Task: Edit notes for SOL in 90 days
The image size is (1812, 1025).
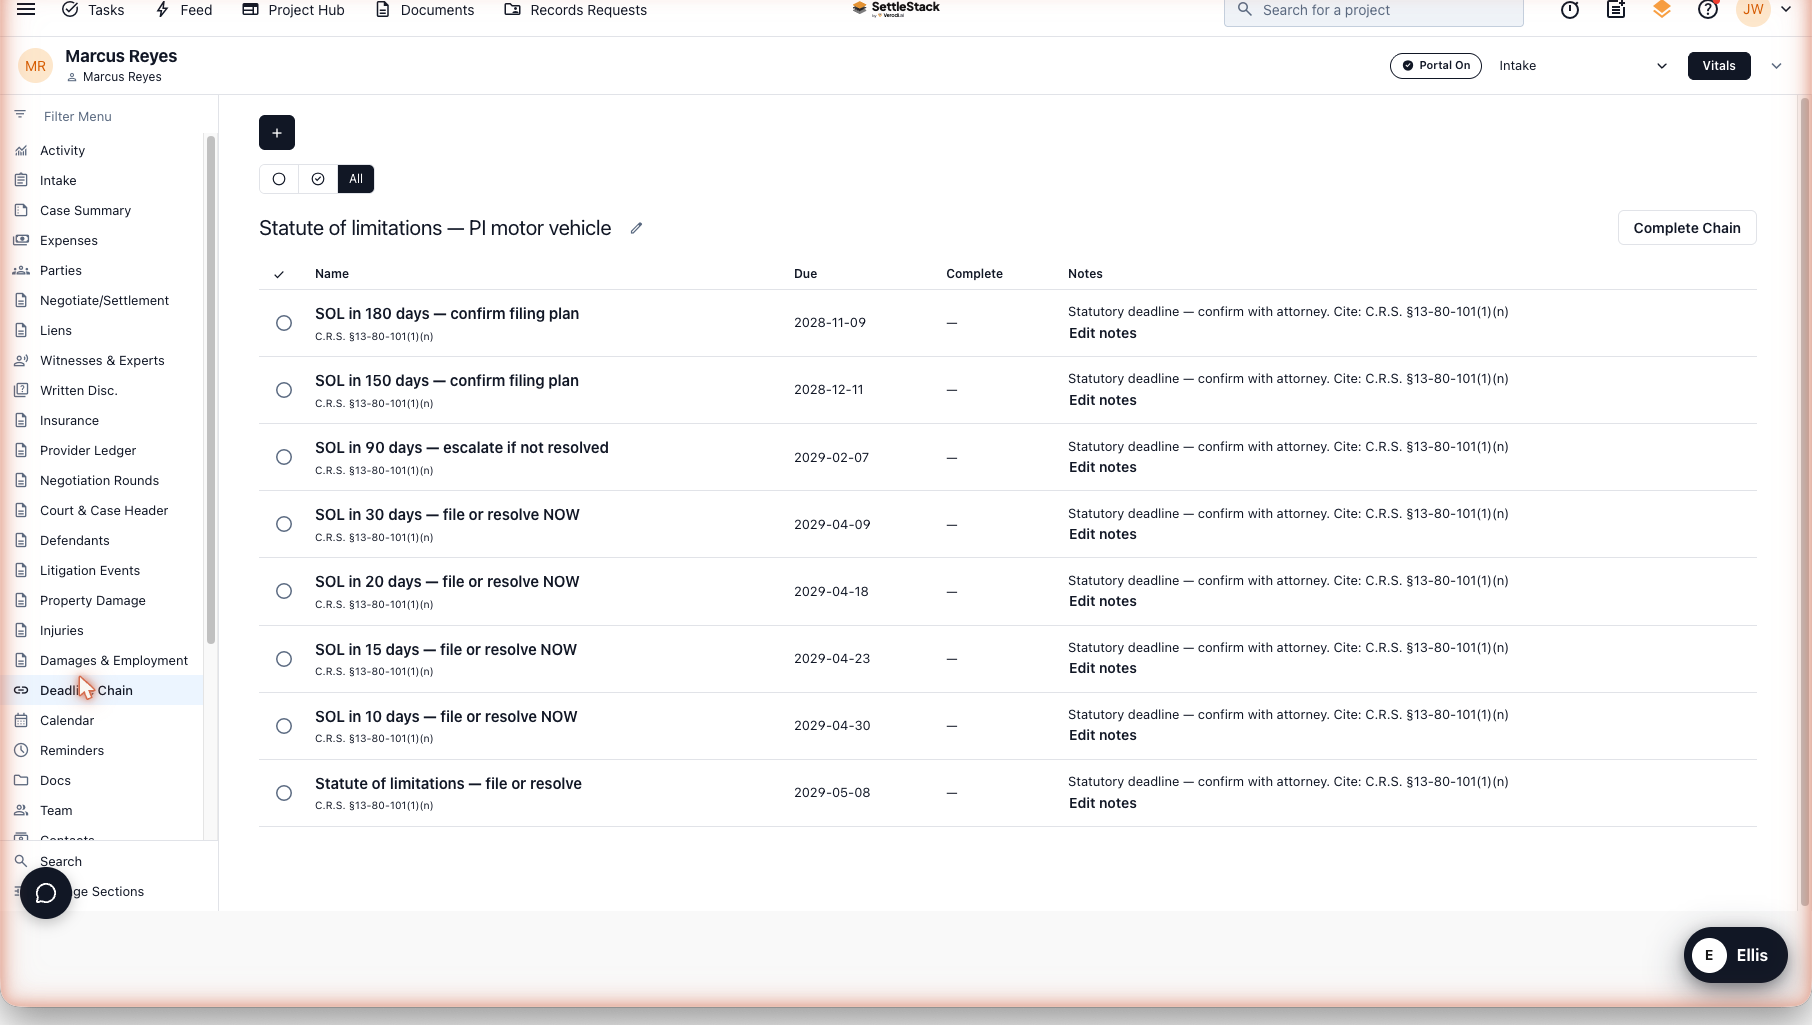Action: [1102, 467]
